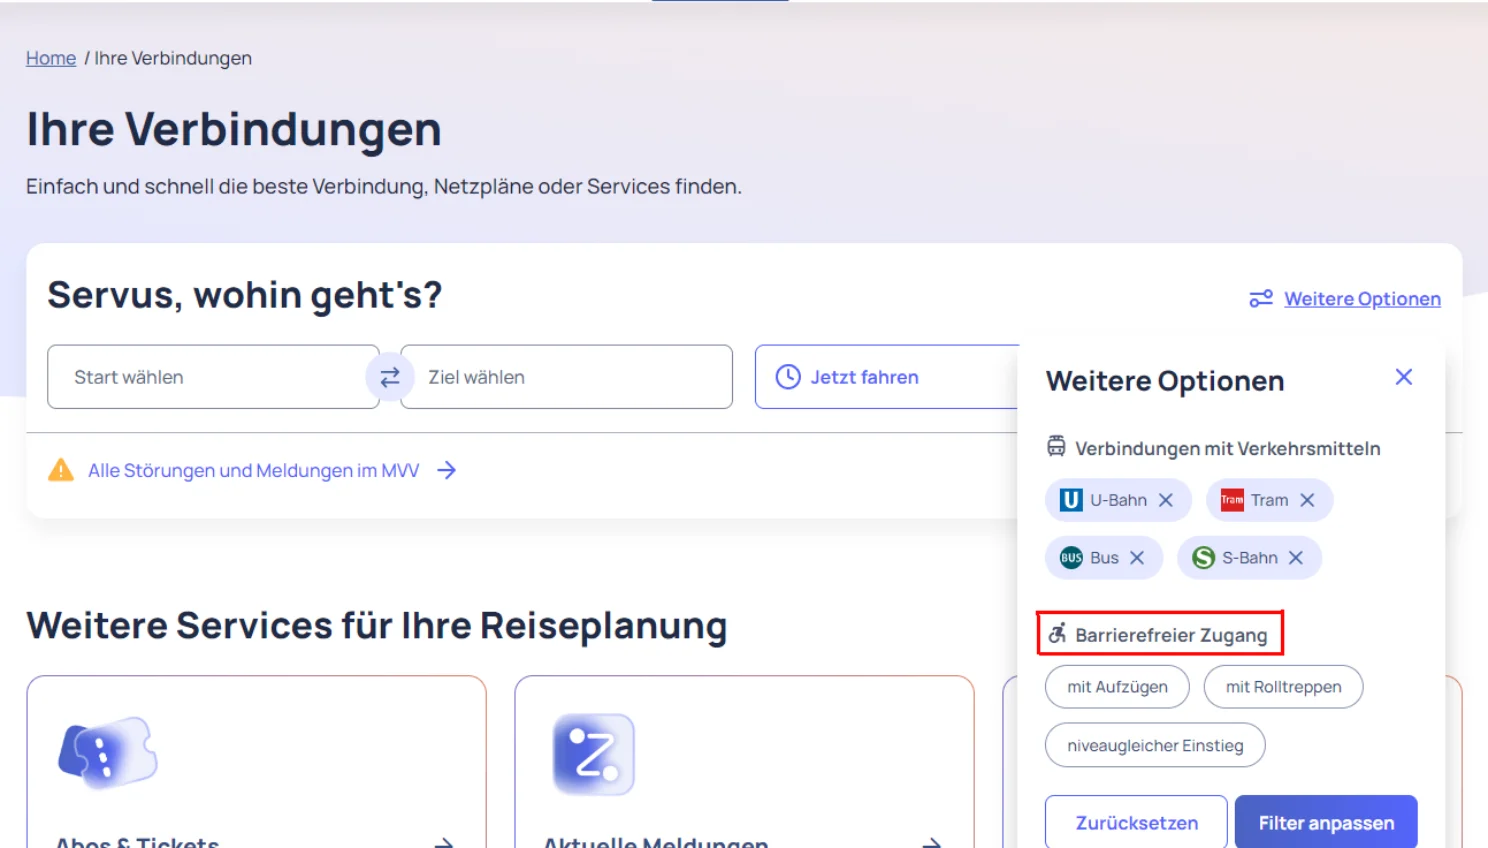Toggle the mit Aufzügen option
The height and width of the screenshot is (848, 1488).
pos(1117,687)
